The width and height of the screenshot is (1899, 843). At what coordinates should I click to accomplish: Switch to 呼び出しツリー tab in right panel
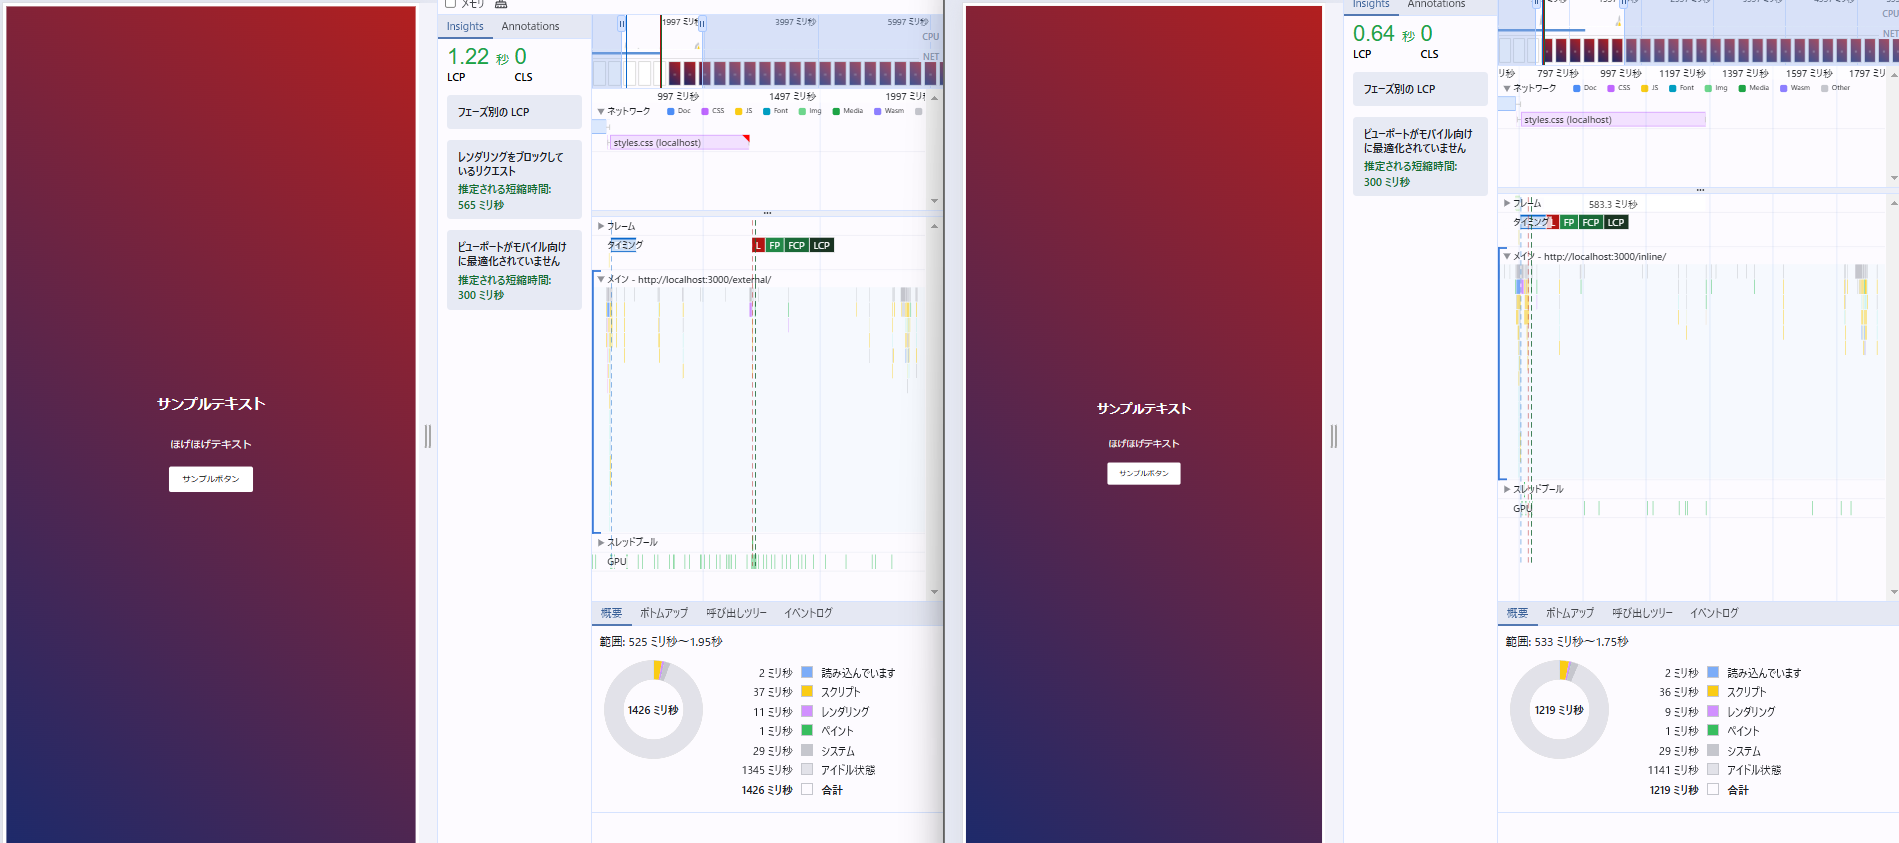click(1642, 613)
